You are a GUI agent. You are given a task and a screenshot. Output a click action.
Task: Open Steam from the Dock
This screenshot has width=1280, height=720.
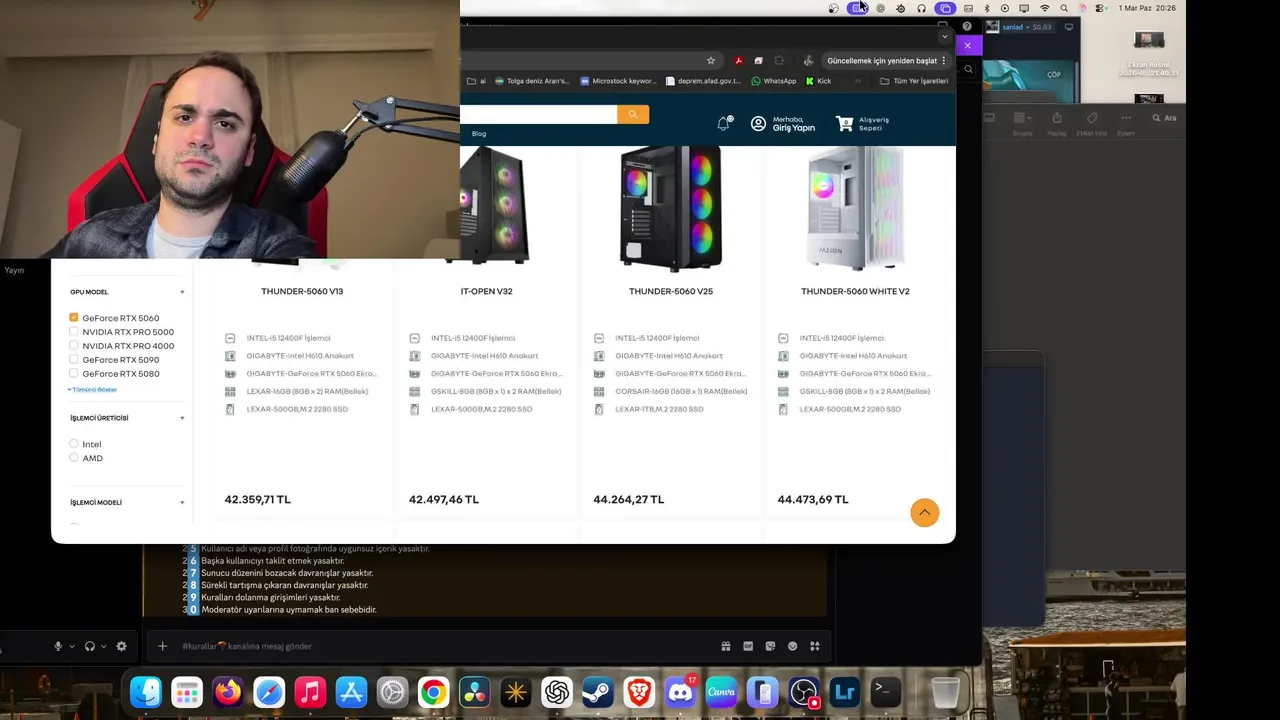(598, 692)
